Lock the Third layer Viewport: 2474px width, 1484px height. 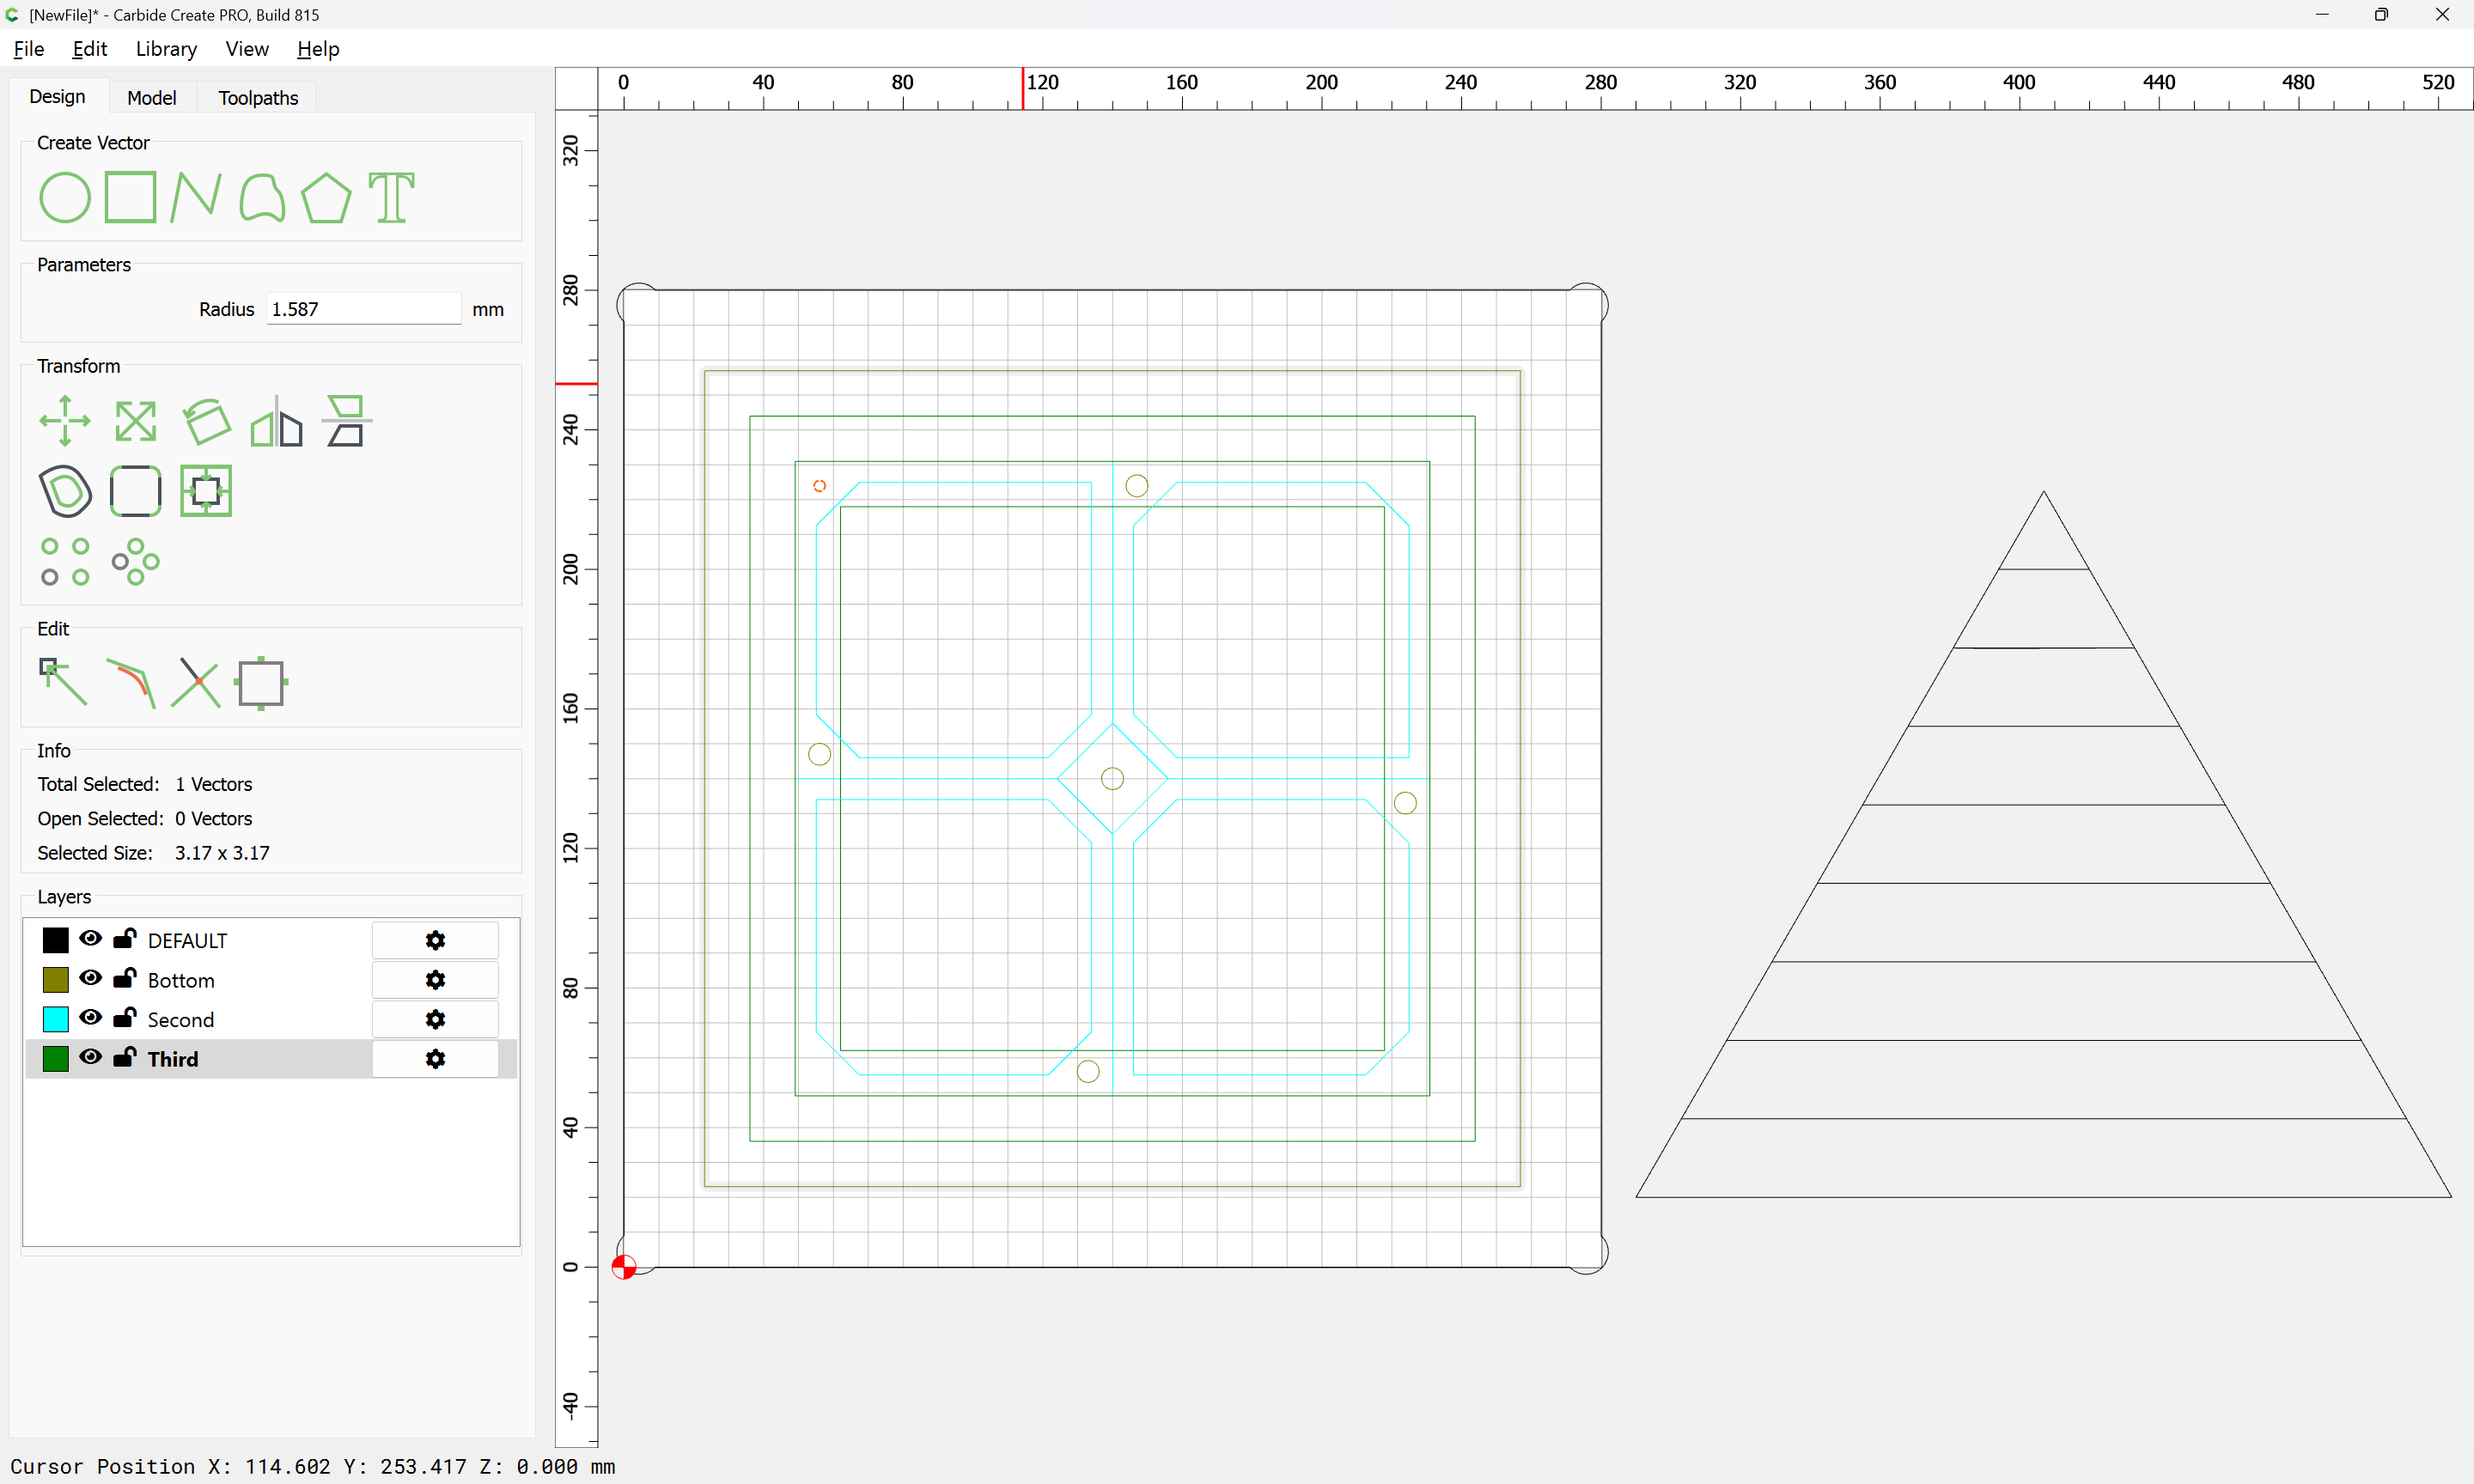click(125, 1057)
